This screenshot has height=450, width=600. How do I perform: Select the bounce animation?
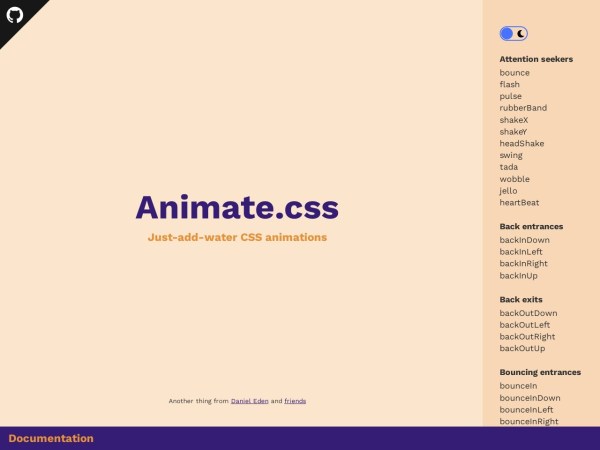tap(514, 73)
